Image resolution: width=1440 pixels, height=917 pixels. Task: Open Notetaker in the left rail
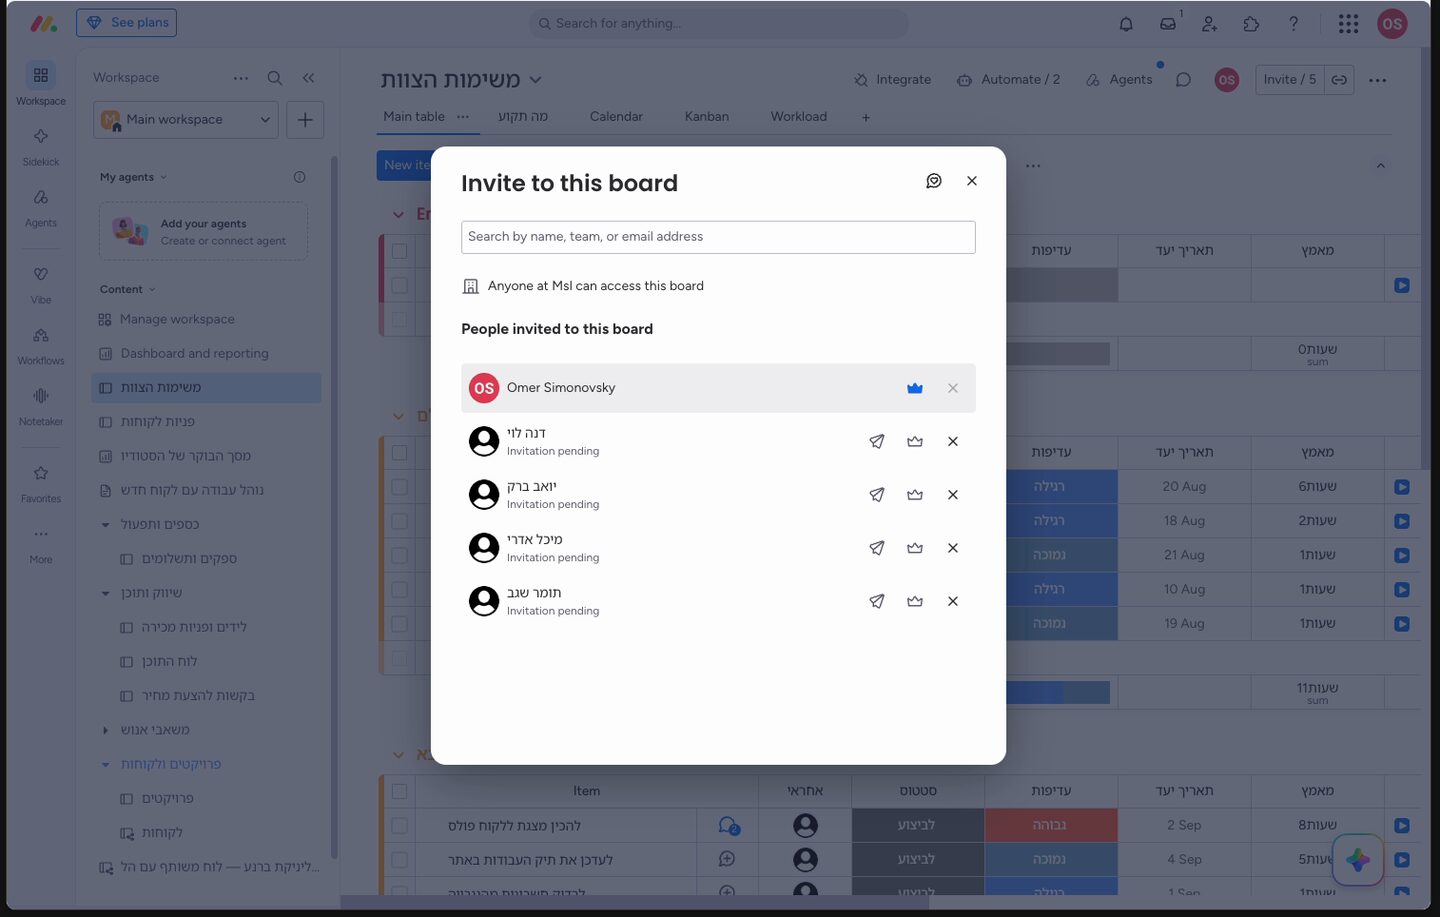tap(41, 406)
